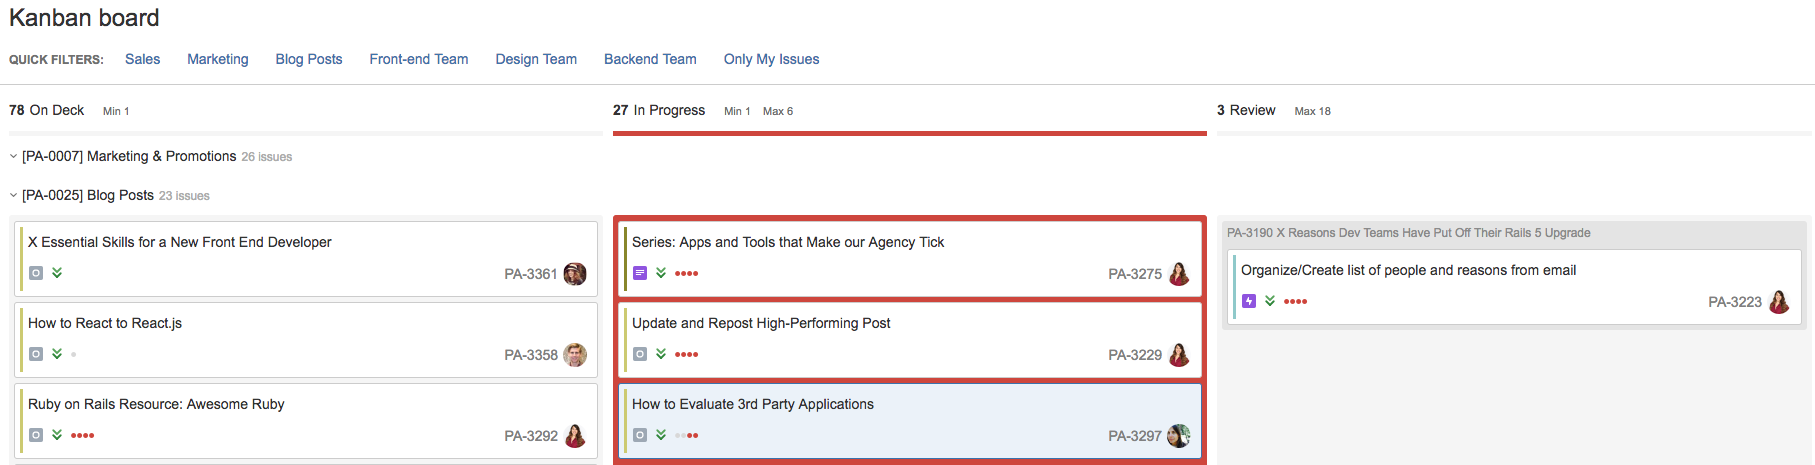Apply the Marketing quick filter

coord(218,59)
